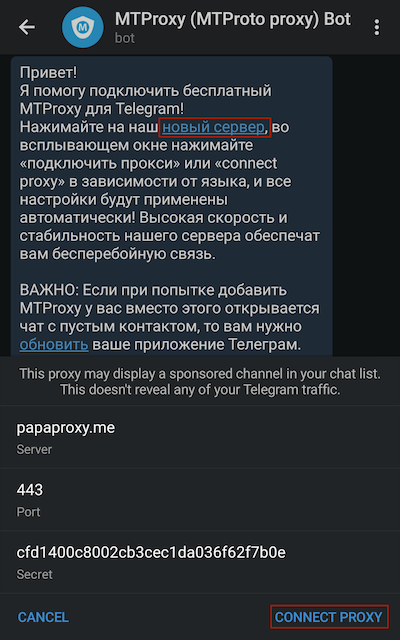Select the 443 port value

click(x=30, y=489)
